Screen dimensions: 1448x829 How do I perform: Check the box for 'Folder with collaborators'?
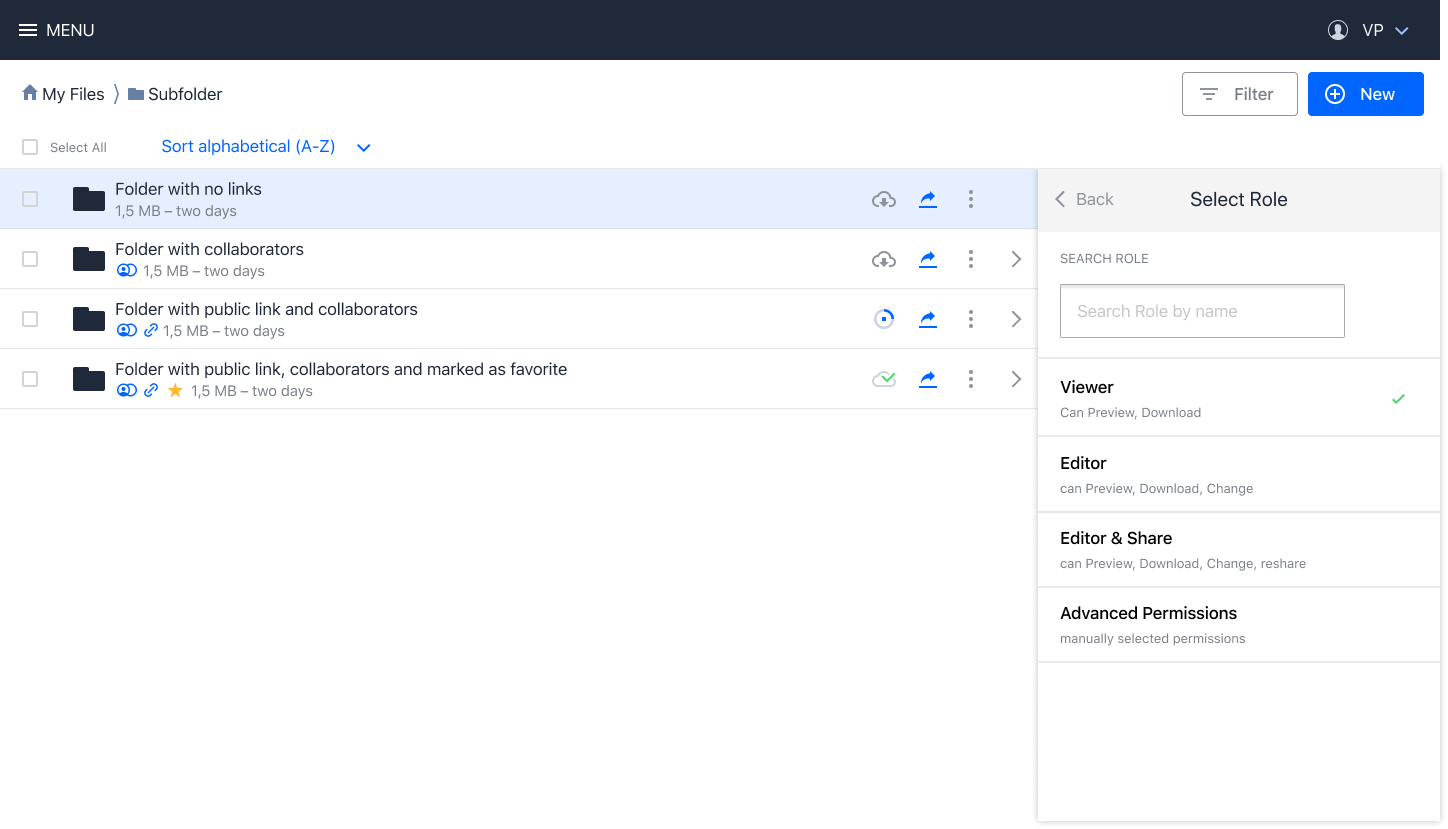[30, 259]
